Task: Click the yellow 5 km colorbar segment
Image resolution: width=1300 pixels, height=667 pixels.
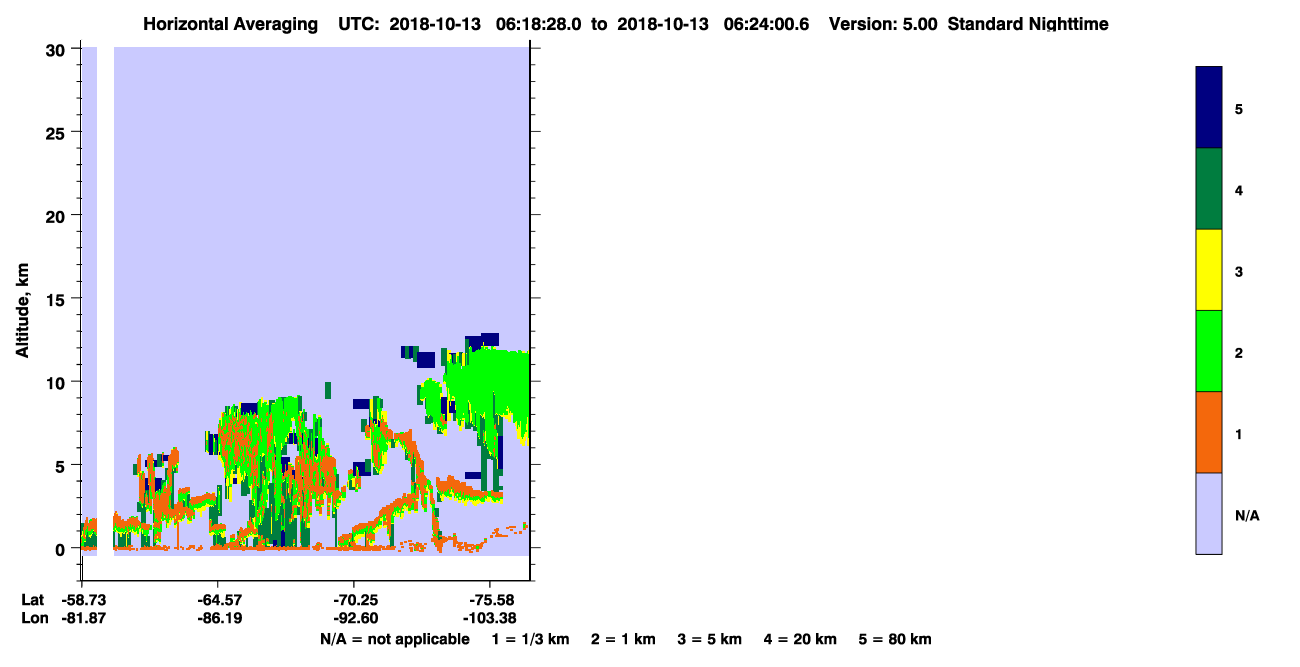Action: [1209, 270]
